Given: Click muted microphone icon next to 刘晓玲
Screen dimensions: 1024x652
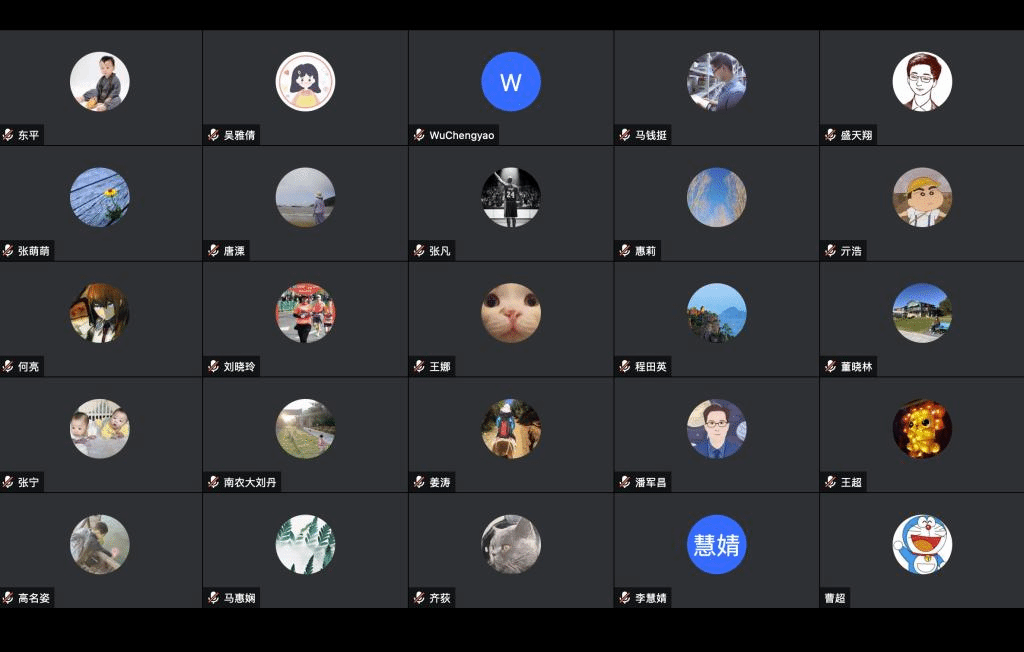Looking at the screenshot, I should point(214,367).
